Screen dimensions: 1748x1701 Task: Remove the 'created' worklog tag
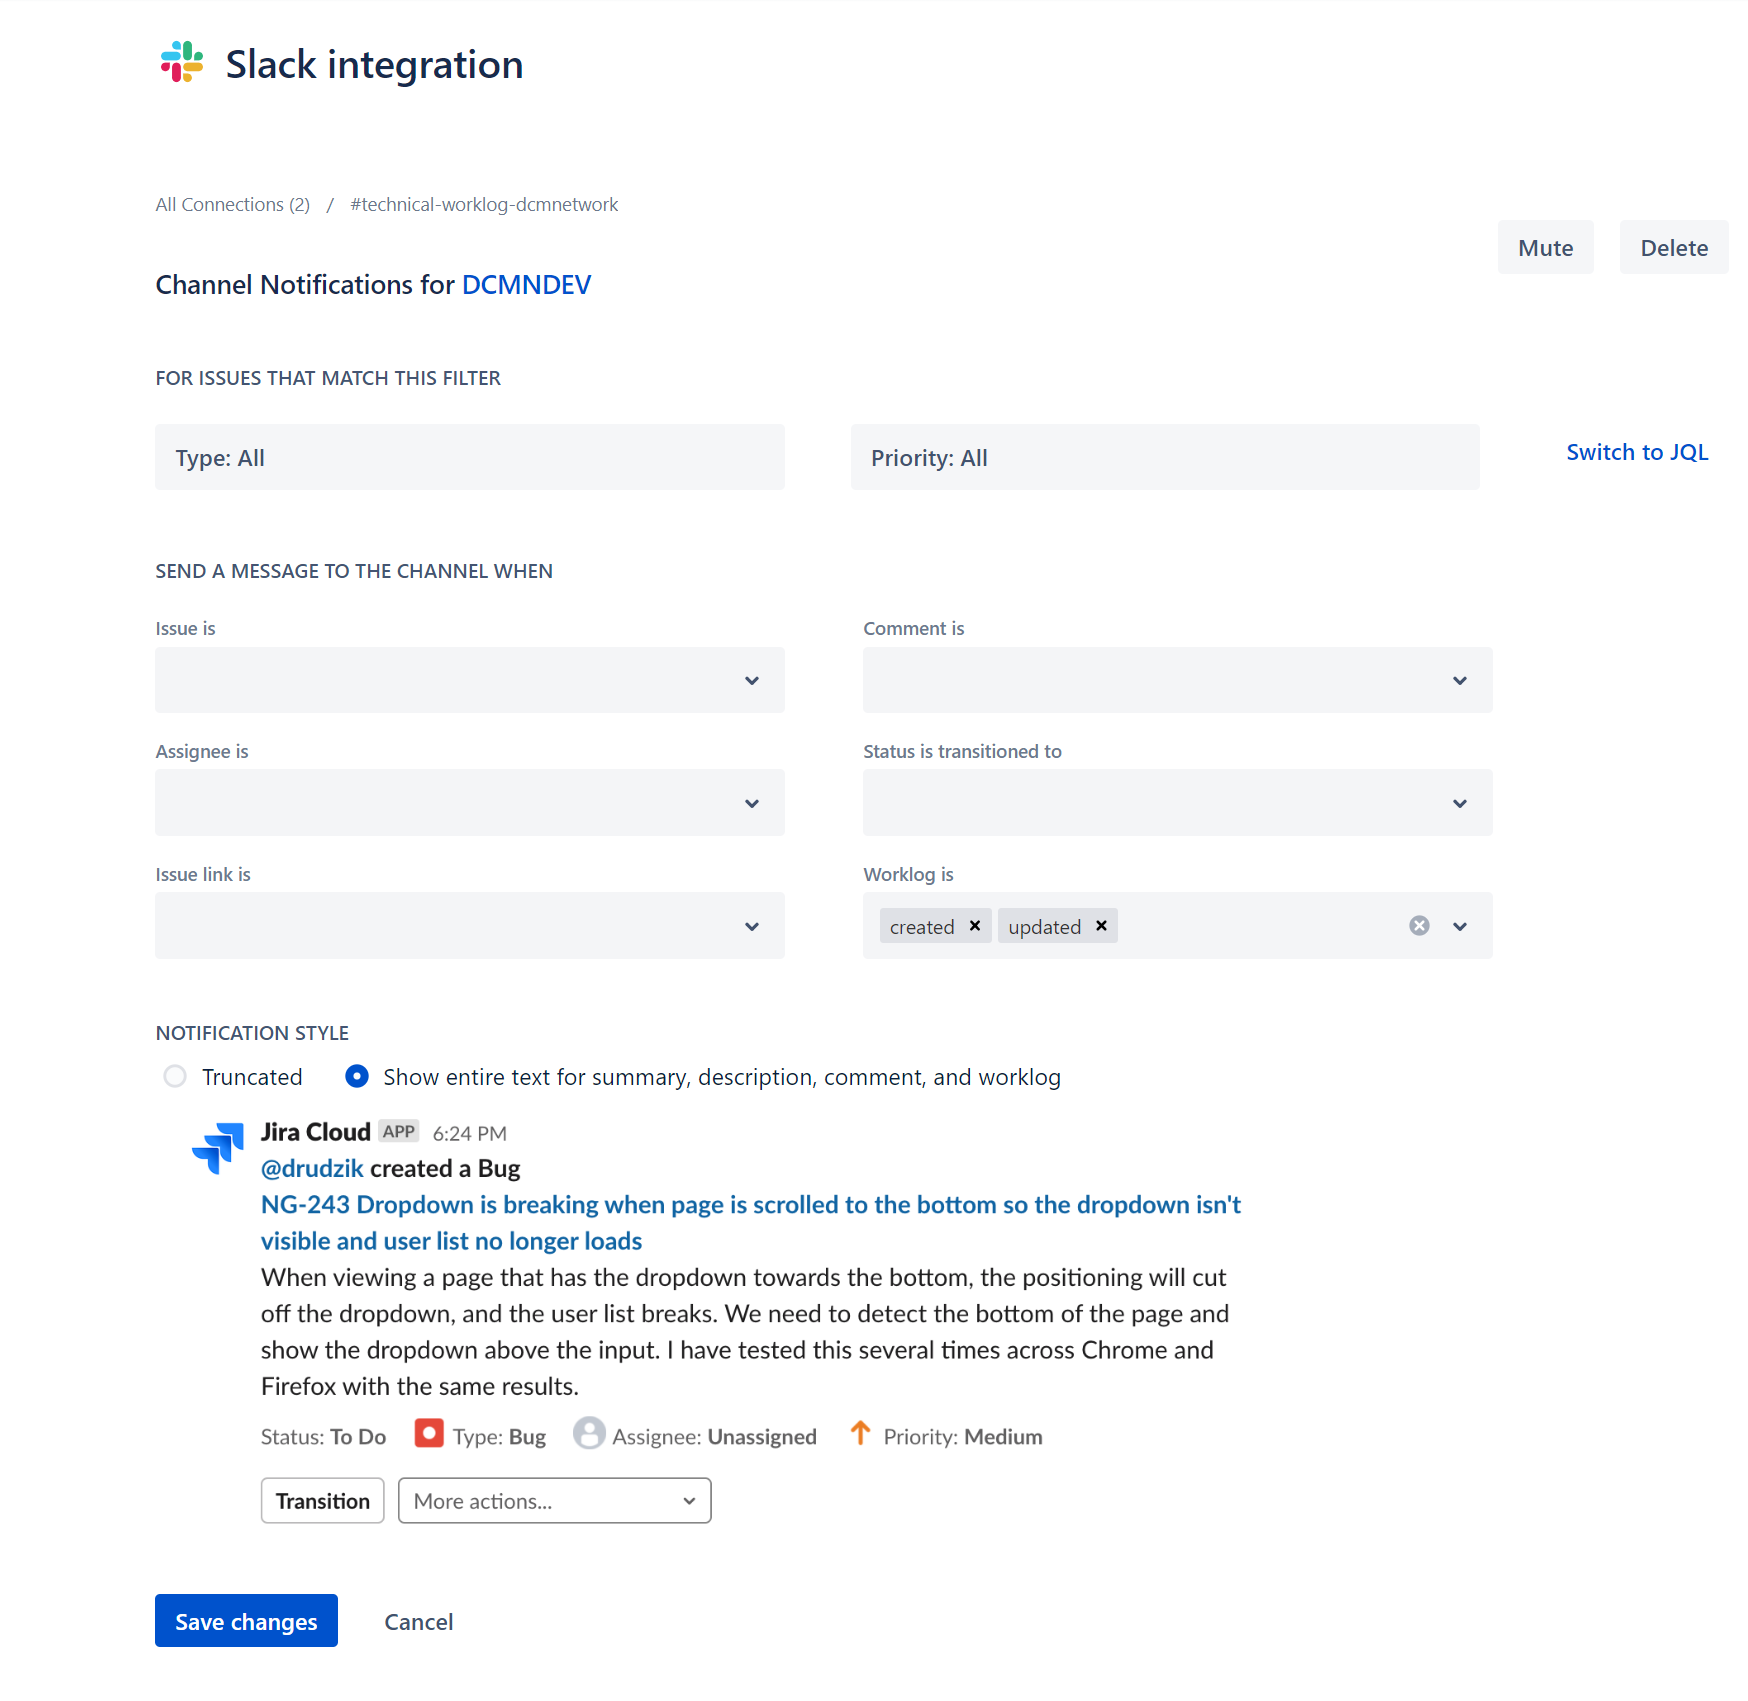click(x=975, y=926)
